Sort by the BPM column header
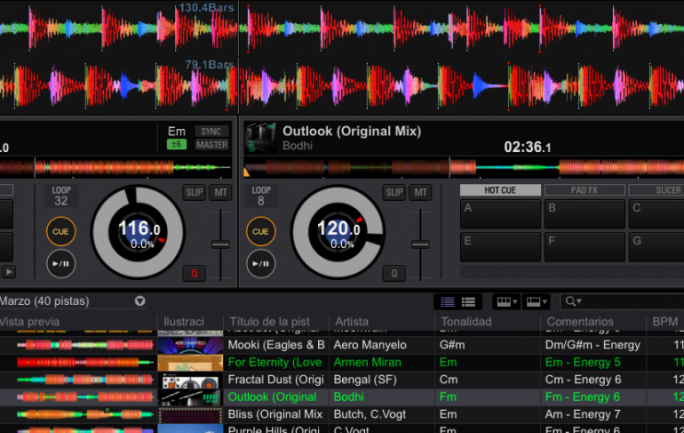The image size is (684, 433). tap(665, 322)
